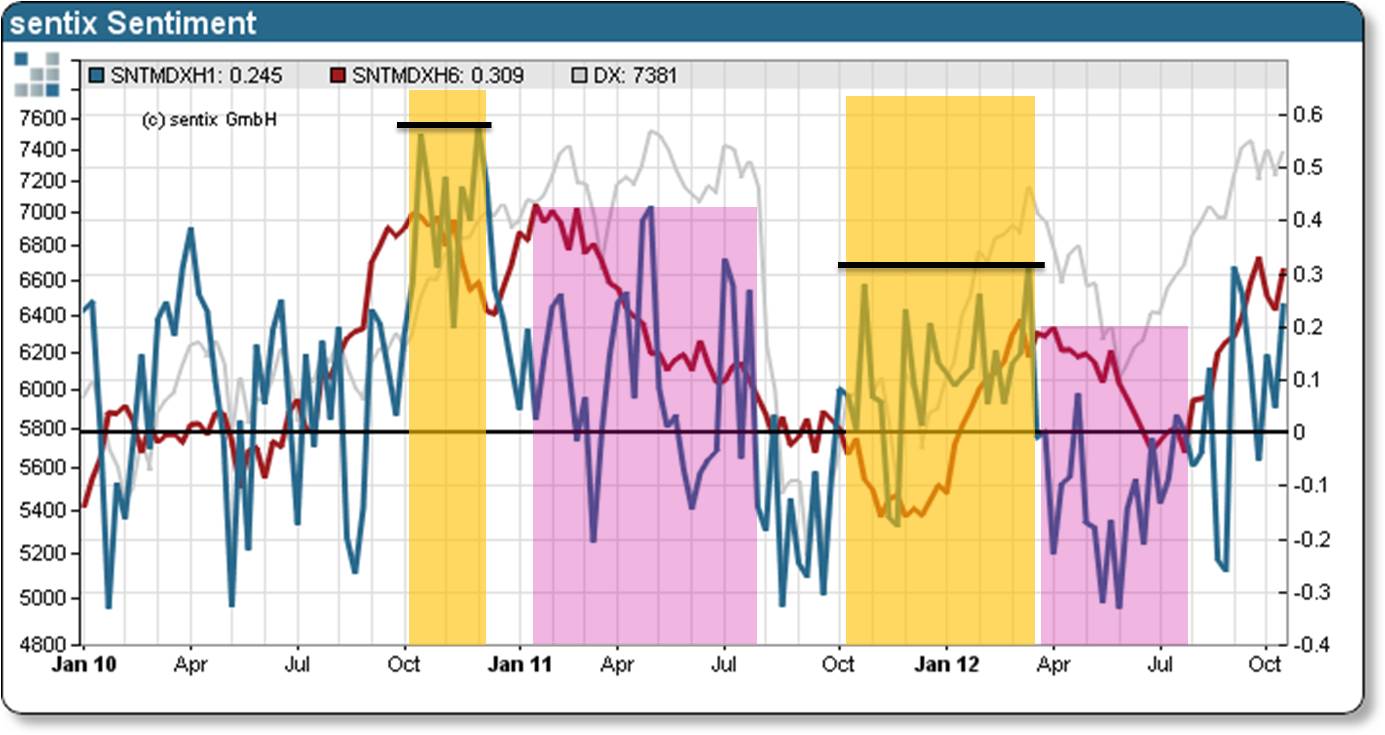
Task: Select the "SNTMDXH6: 0.309" legend label
Action: (x=438, y=75)
